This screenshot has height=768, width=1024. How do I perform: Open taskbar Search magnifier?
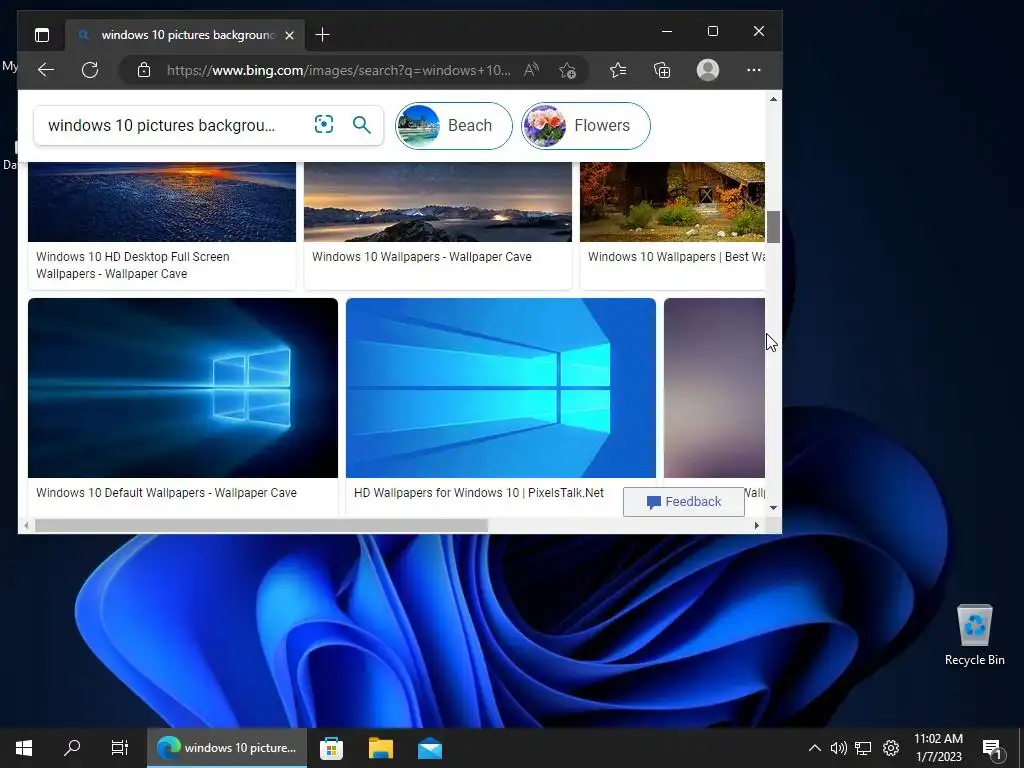click(x=72, y=748)
